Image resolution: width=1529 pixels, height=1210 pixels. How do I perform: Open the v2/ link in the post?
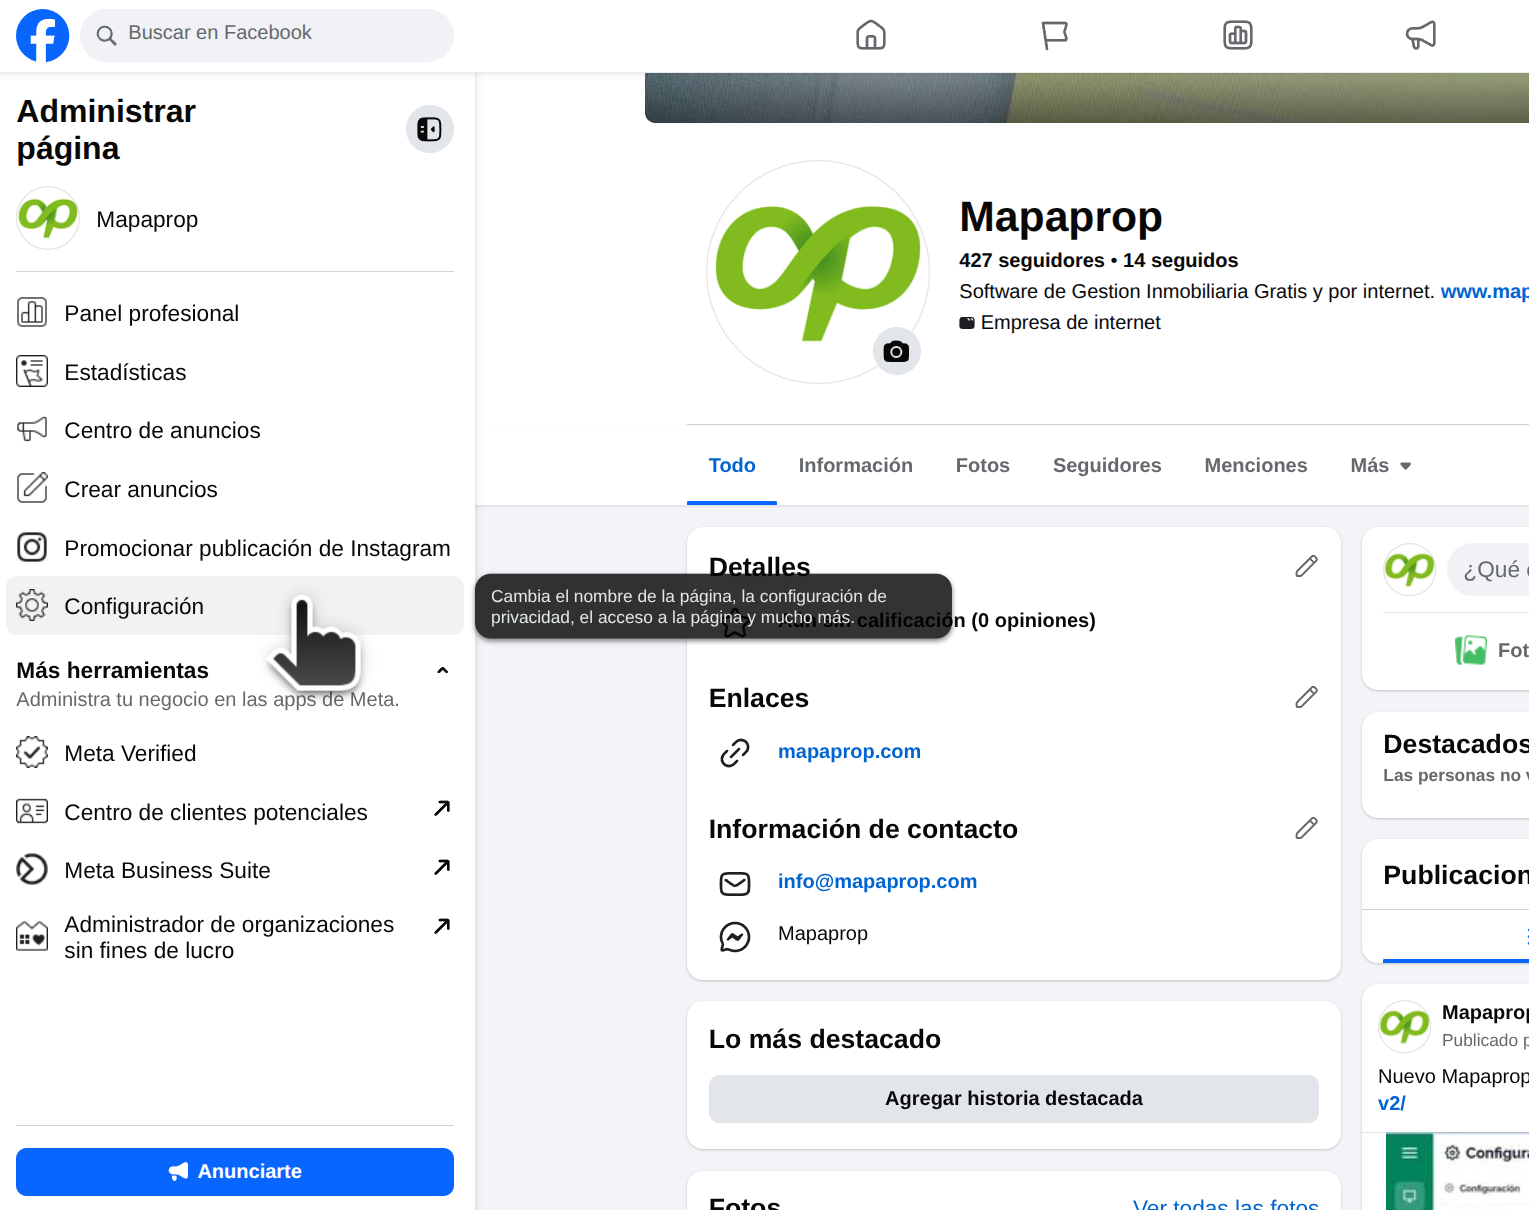[1392, 1103]
